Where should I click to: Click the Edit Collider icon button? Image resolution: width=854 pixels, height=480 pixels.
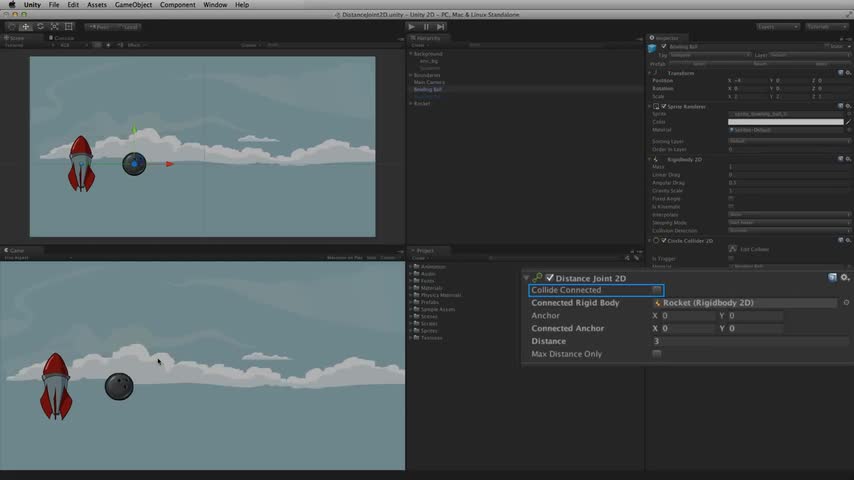click(x=733, y=249)
